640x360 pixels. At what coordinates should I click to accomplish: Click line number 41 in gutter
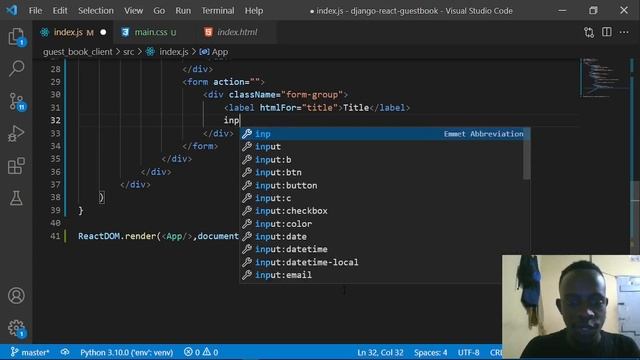pos(56,236)
